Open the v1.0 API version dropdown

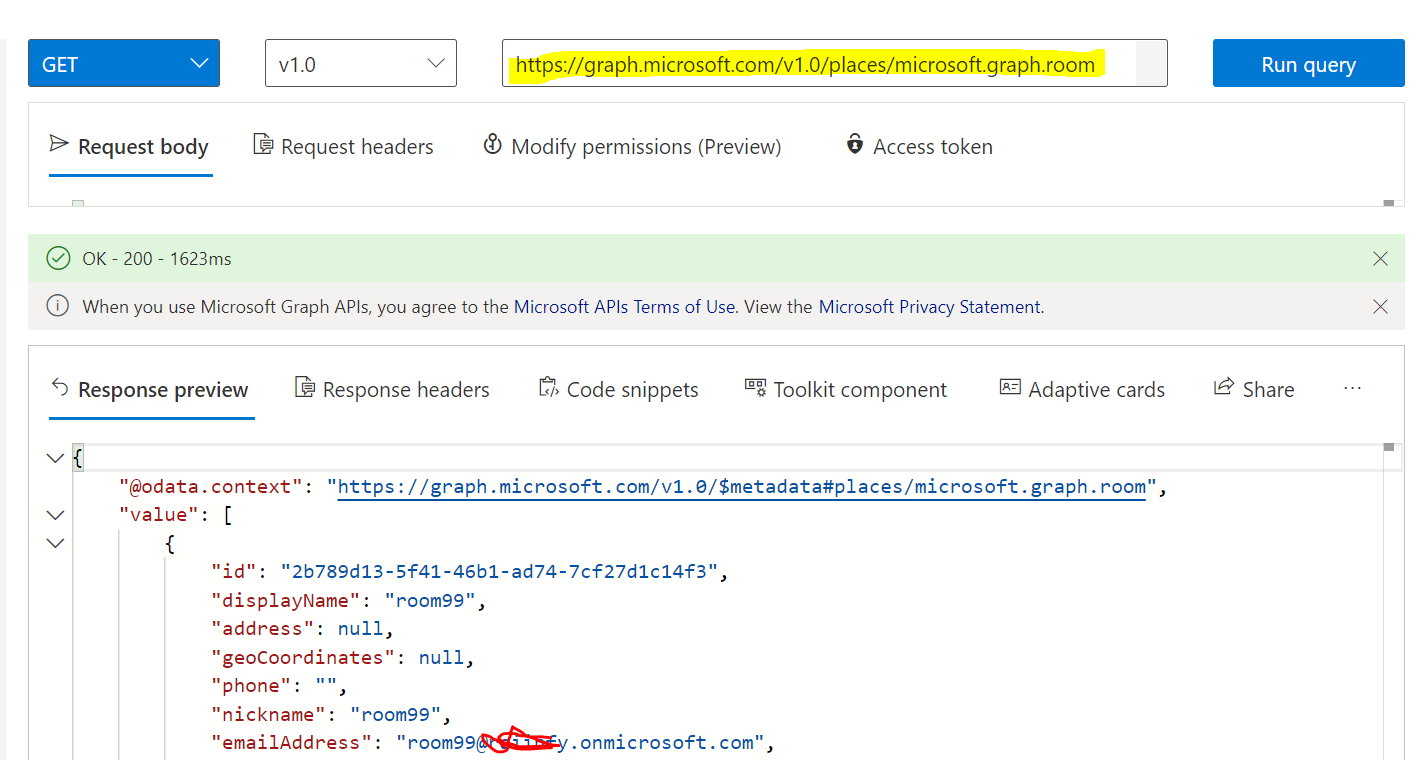coord(361,64)
